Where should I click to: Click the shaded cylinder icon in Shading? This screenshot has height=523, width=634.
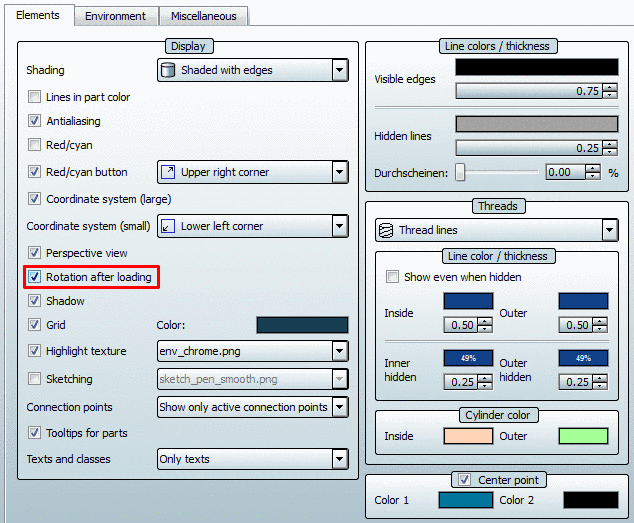[x=167, y=70]
